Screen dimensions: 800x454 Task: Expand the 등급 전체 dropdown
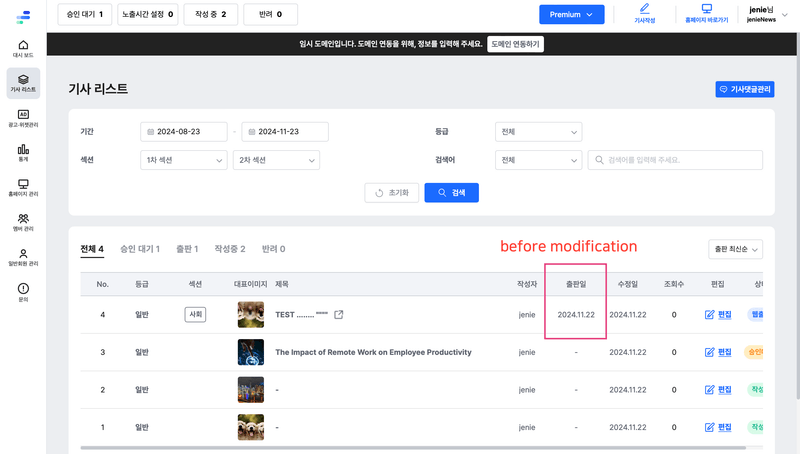coord(538,132)
